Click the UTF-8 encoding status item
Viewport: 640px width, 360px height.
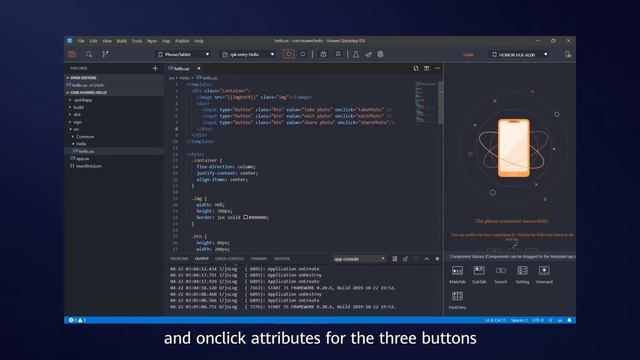tap(538, 320)
